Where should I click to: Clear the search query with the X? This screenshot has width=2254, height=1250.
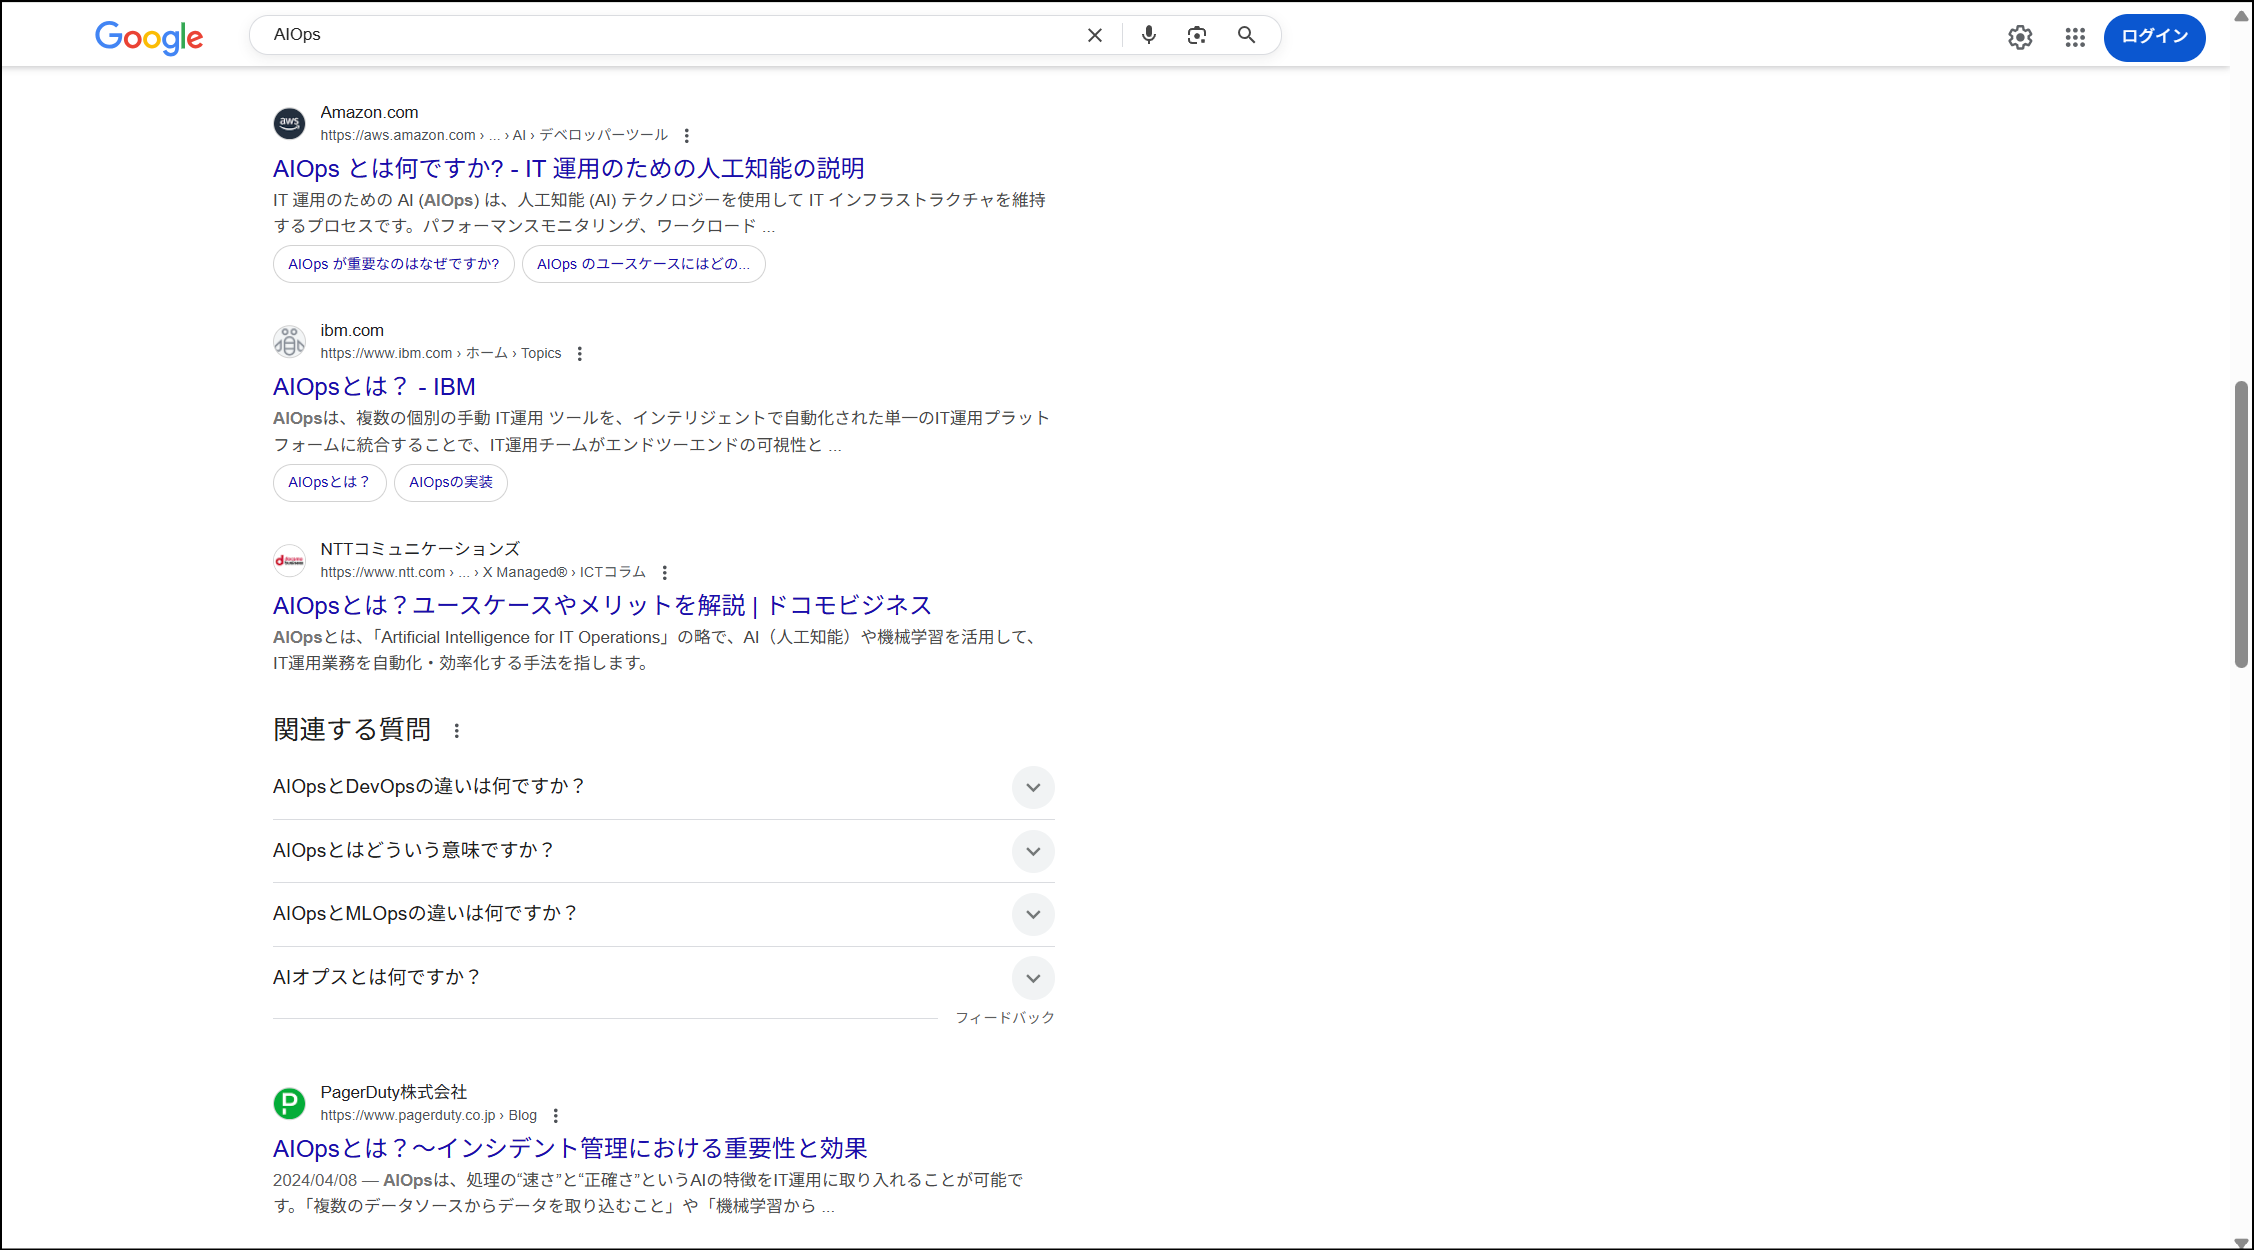tap(1094, 34)
